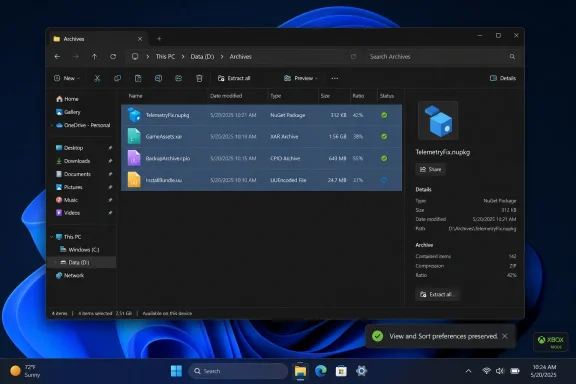Click the Cut scissors icon in toolbar
Screen dimensions: 576x384
coord(97,78)
